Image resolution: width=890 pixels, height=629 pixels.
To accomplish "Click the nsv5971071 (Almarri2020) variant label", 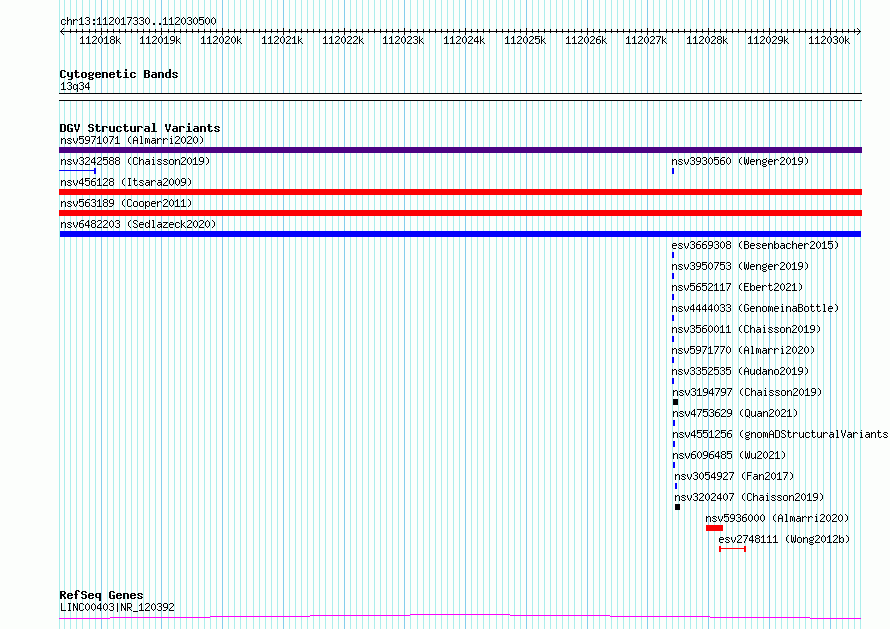I will 132,140.
